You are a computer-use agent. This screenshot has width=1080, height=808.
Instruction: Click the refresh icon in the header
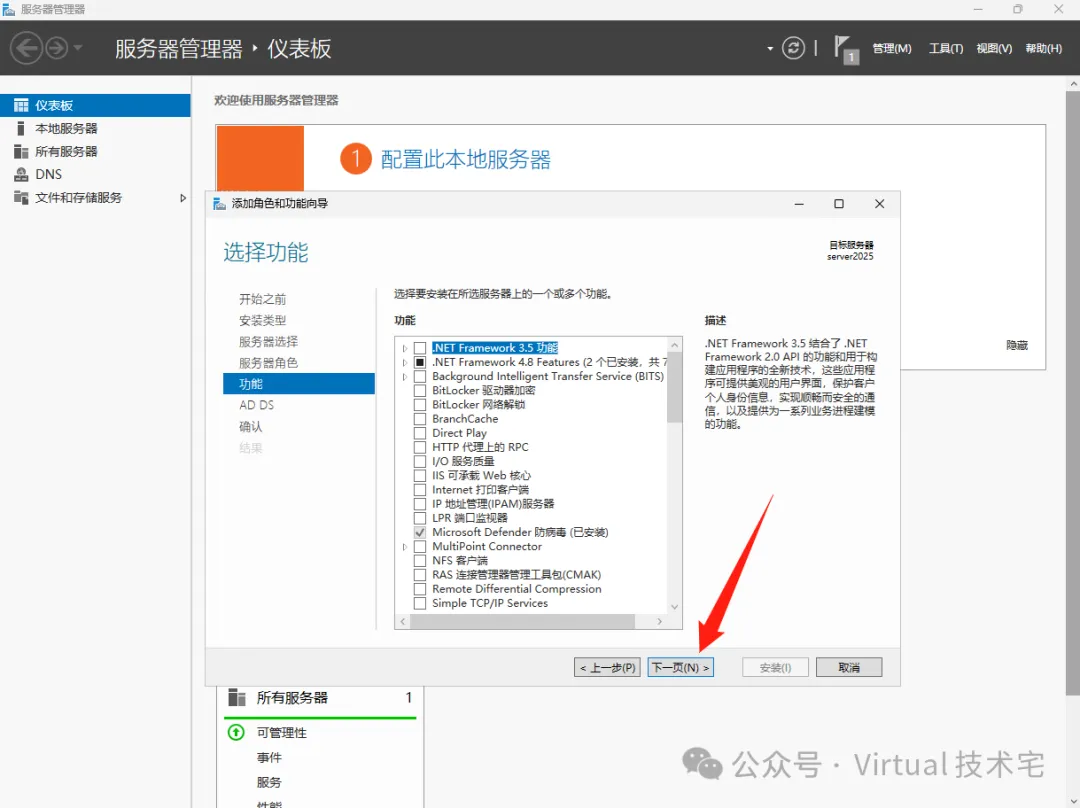793,48
